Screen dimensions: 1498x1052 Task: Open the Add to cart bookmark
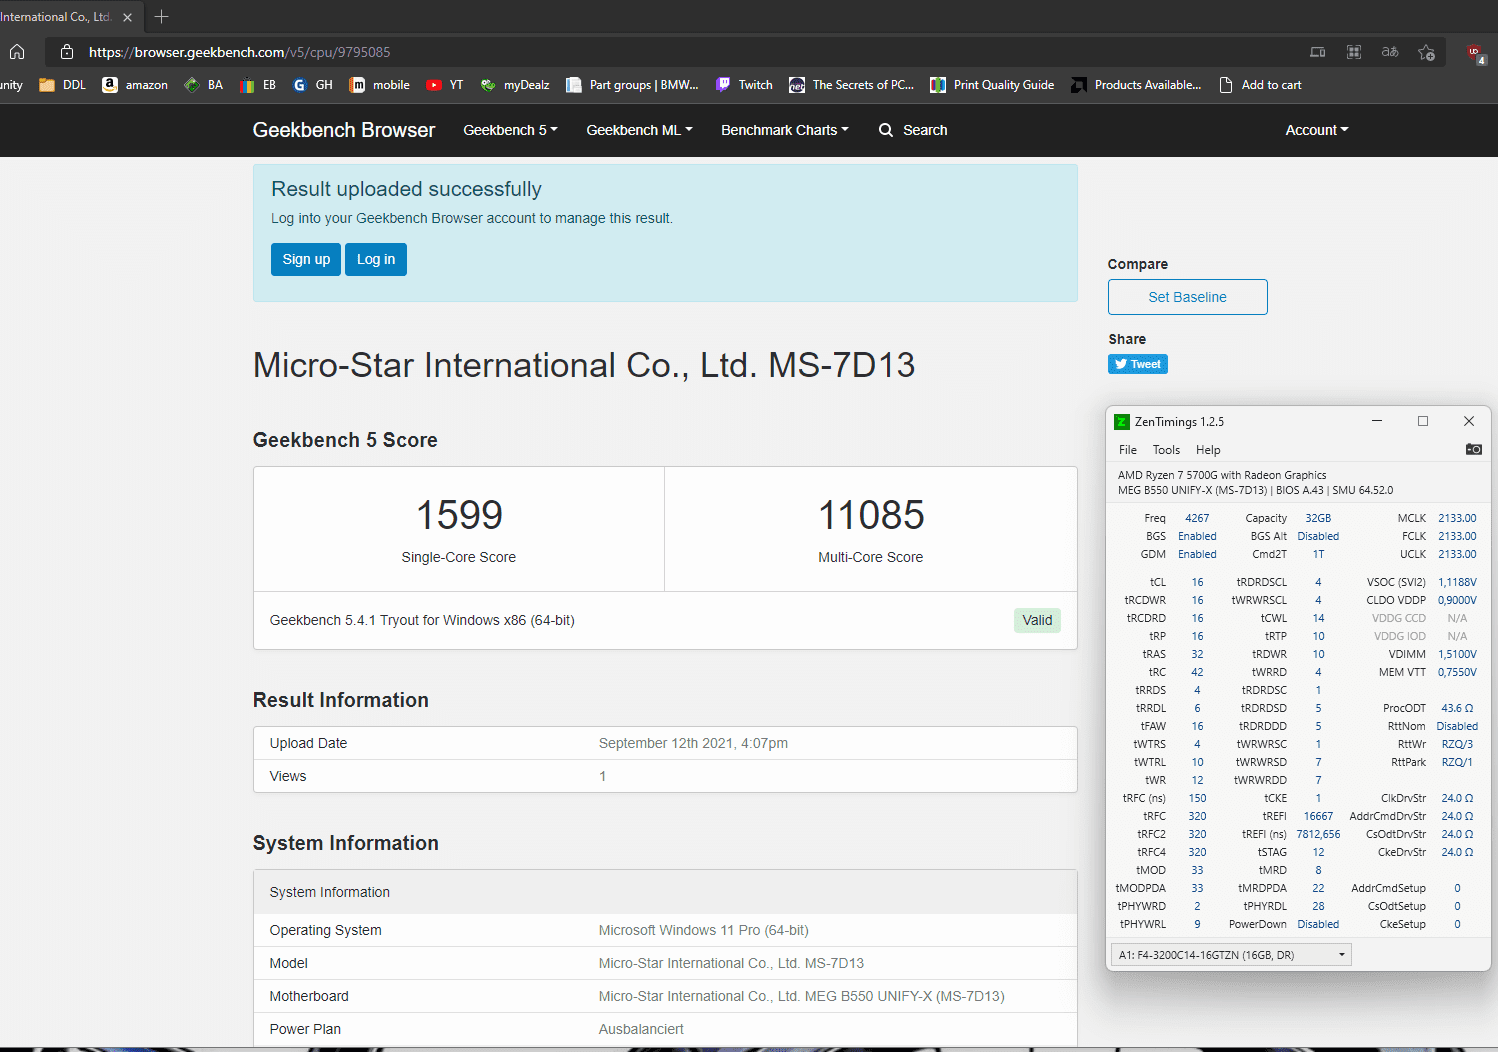point(1260,85)
